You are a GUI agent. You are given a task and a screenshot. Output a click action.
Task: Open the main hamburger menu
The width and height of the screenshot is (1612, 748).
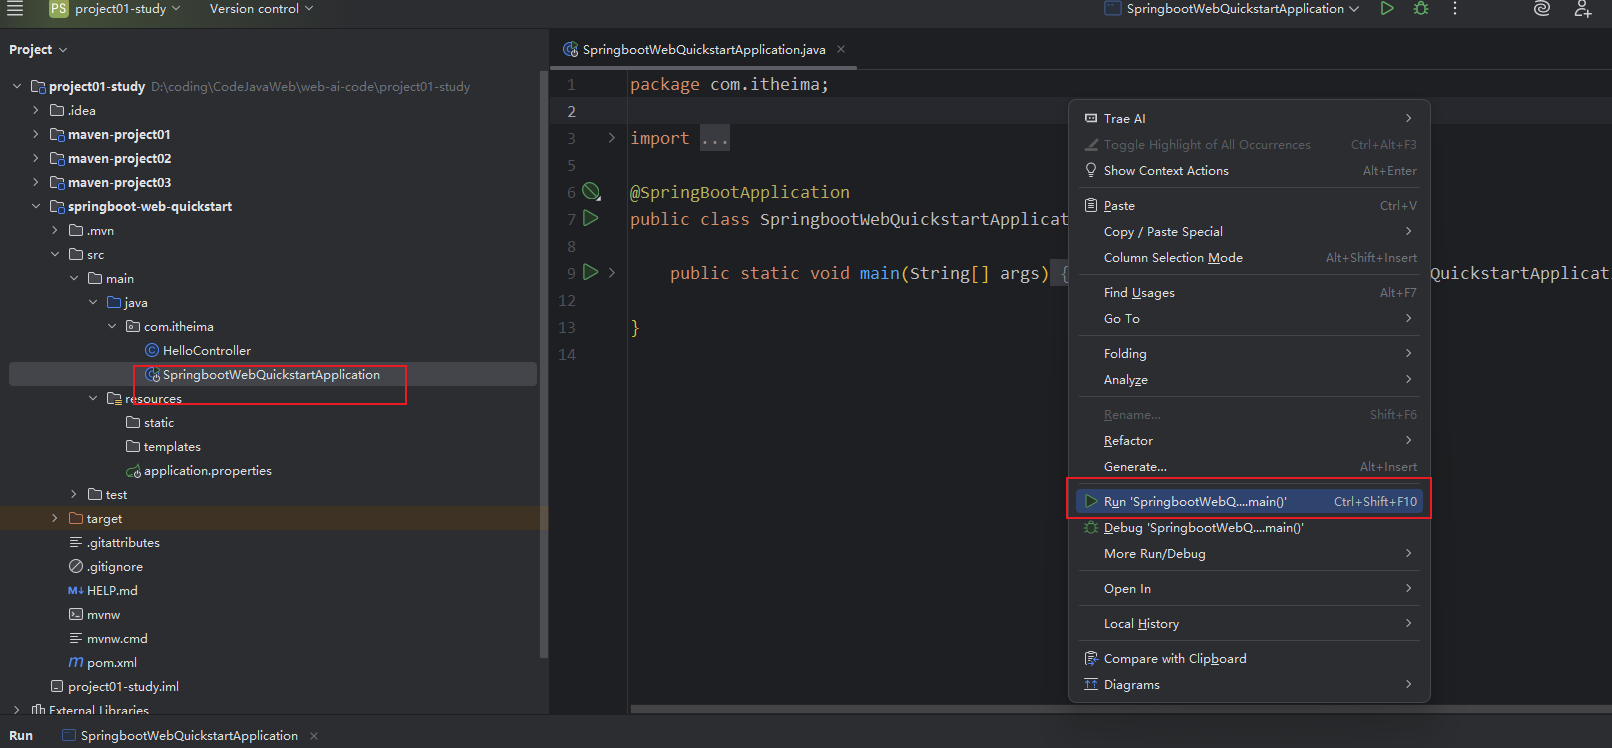15,9
